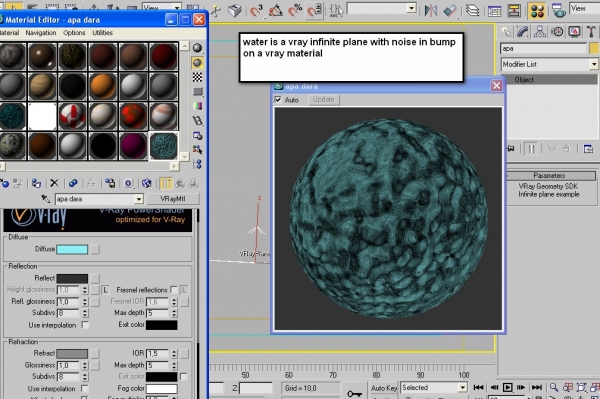Click Reset Map/Mtl X icon
This screenshot has height=399, width=600.
pyautogui.click(x=54, y=183)
